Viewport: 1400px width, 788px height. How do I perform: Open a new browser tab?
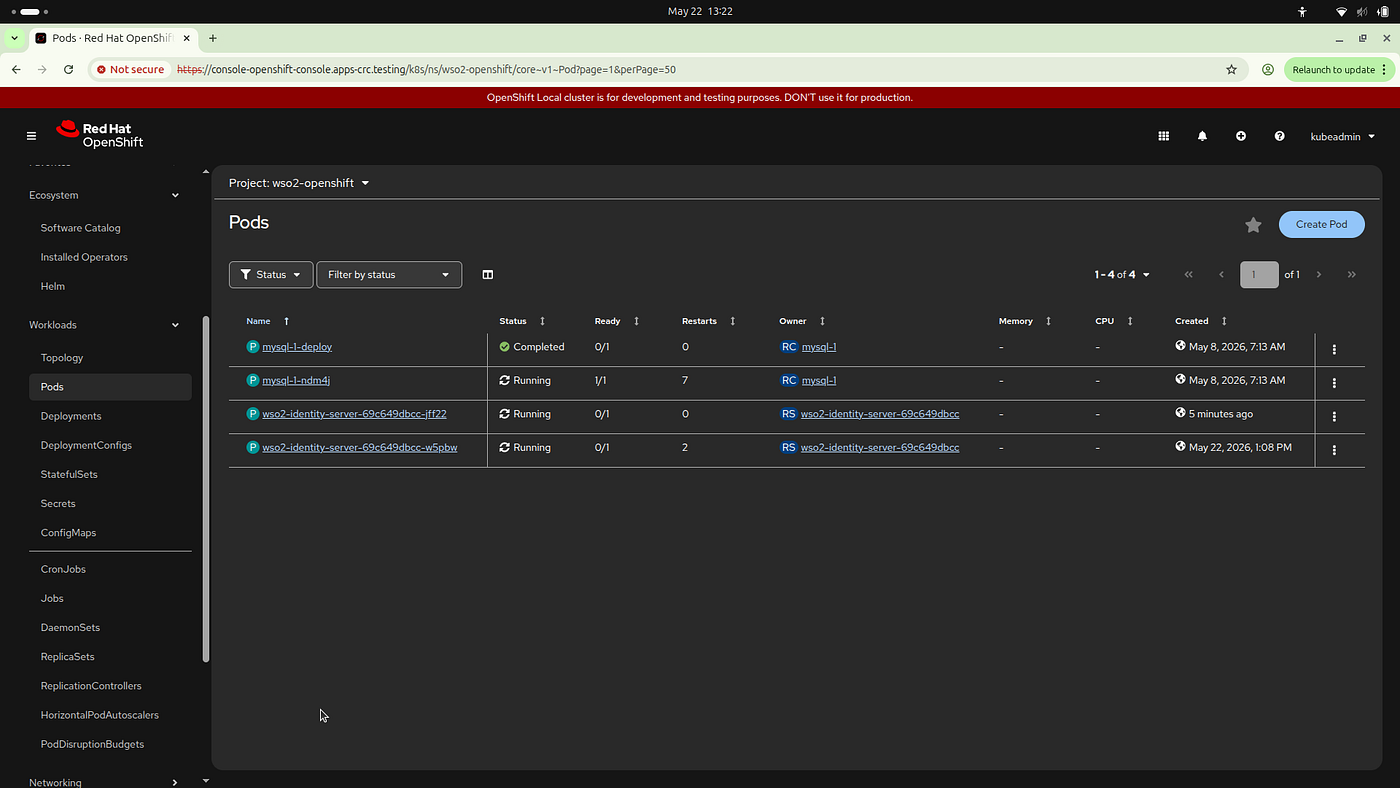coord(213,38)
